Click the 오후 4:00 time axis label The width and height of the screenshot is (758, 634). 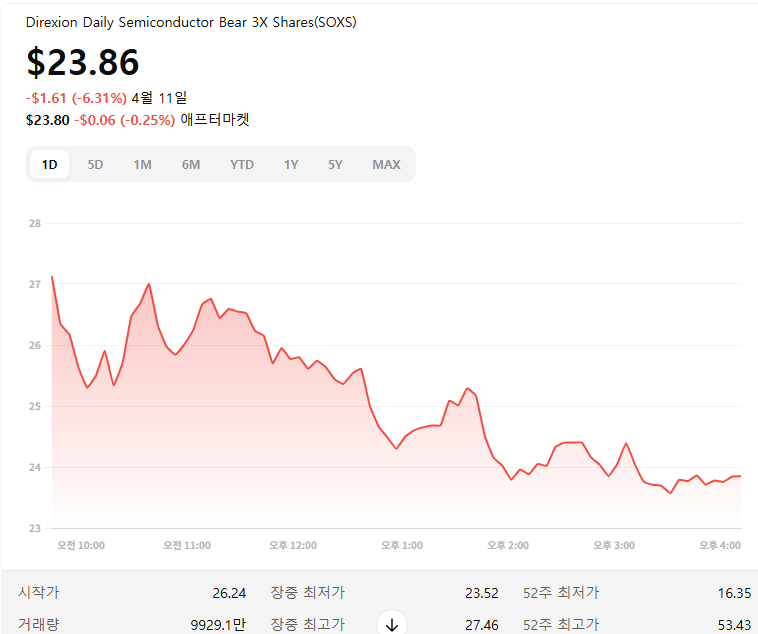click(720, 546)
